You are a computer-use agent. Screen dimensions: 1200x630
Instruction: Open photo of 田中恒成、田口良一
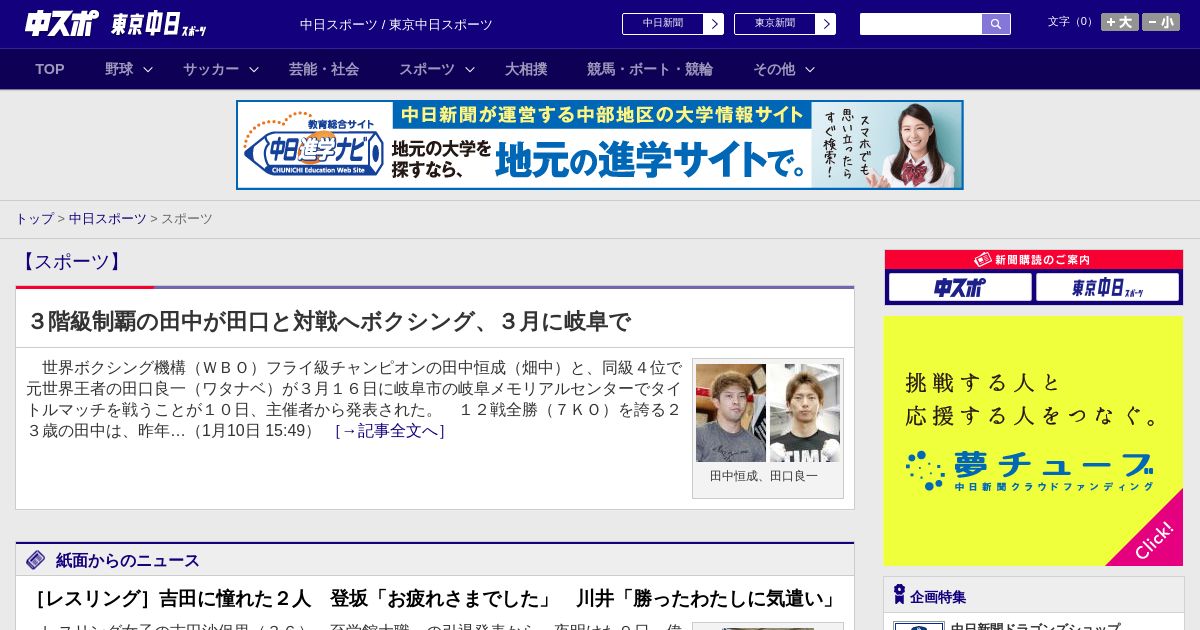click(768, 413)
